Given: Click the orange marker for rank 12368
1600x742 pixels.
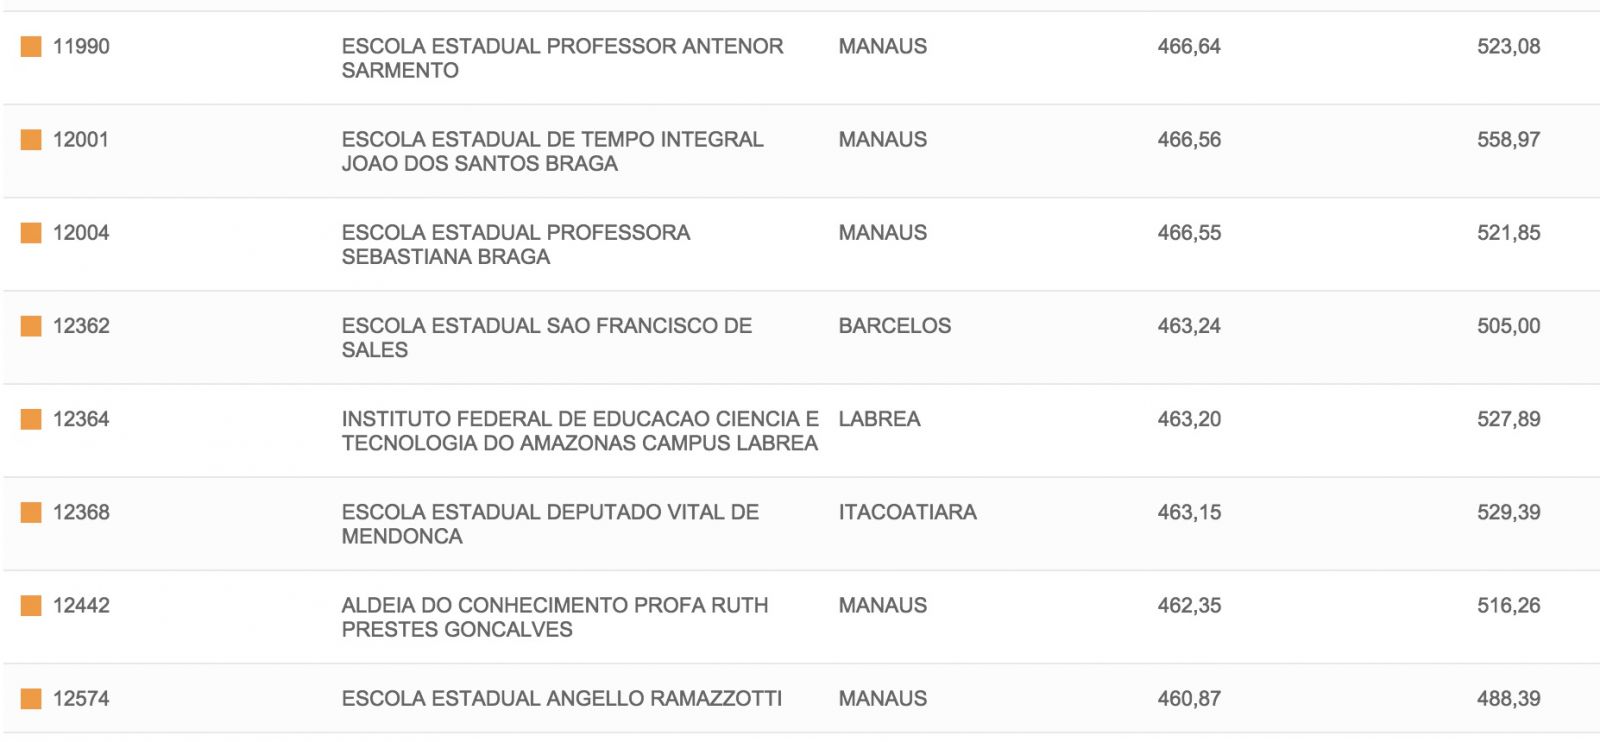Looking at the screenshot, I should (31, 512).
